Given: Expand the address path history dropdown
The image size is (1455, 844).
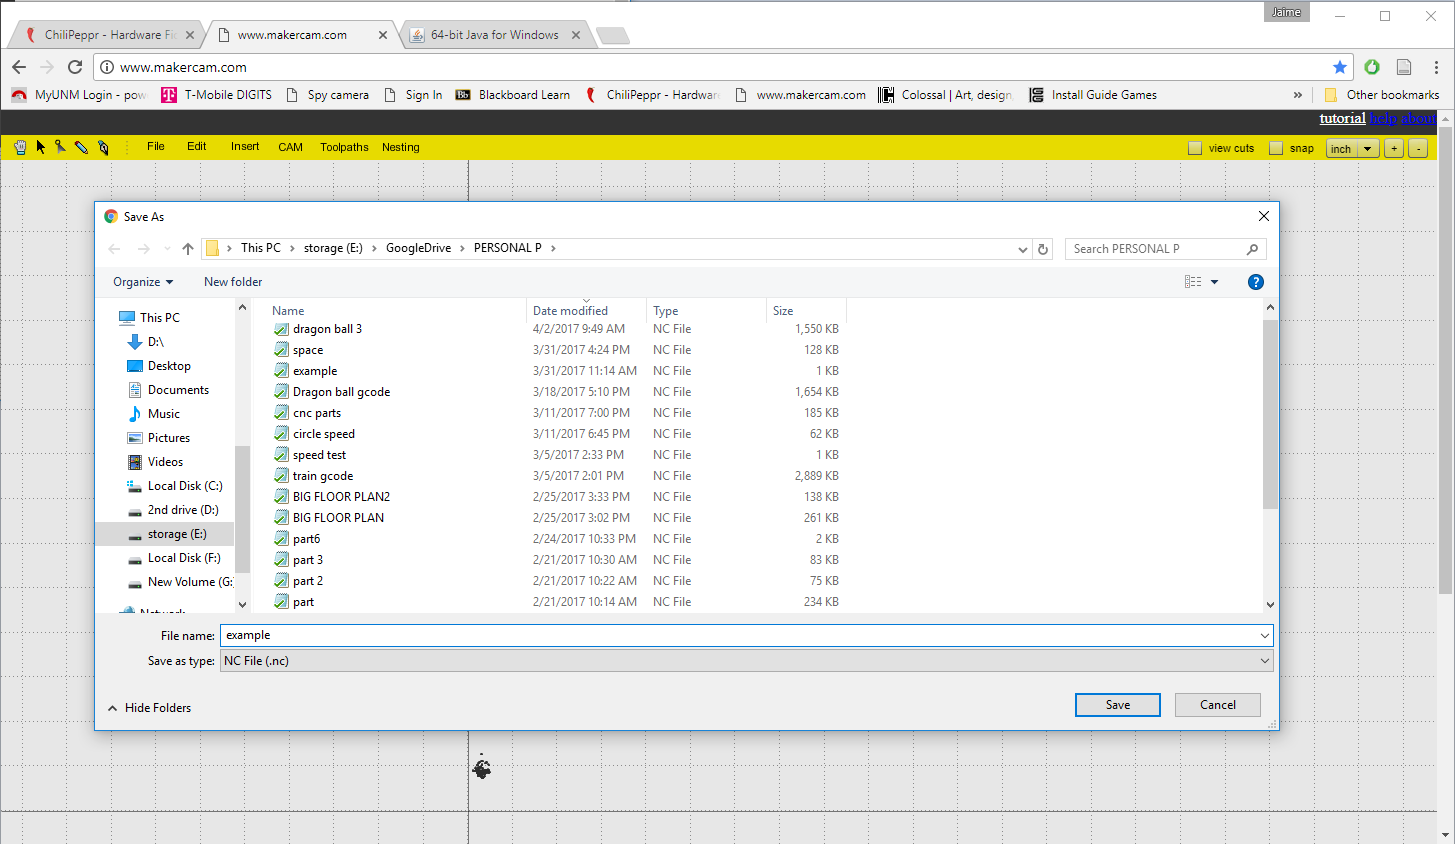Looking at the screenshot, I should 1022,249.
